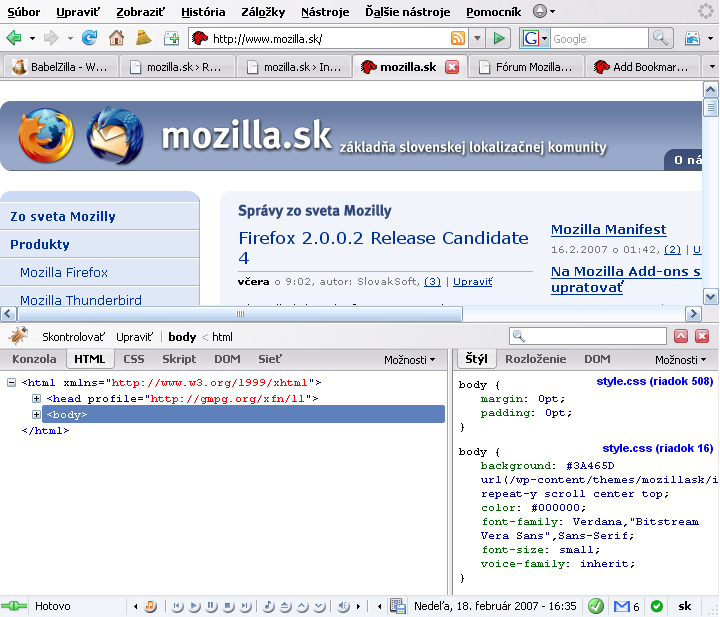
Task: Open the style.css (riadok 508) source link
Action: point(654,381)
